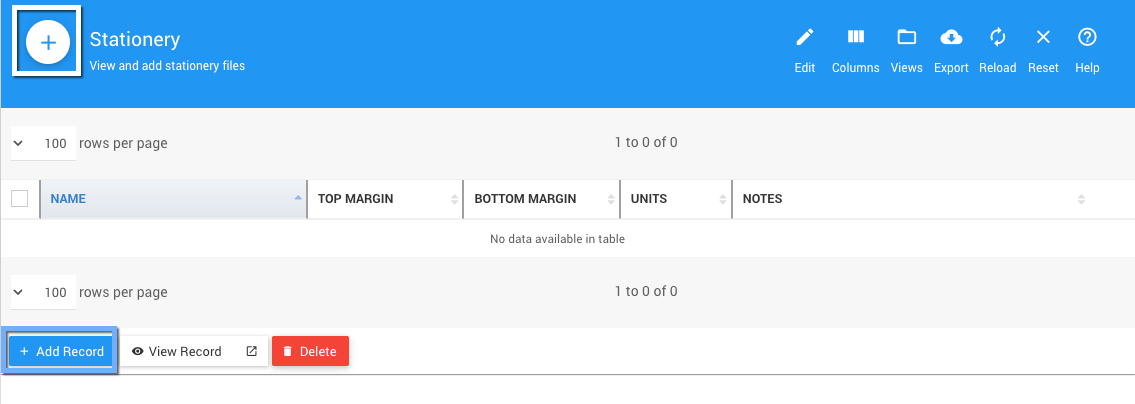Sort by Units column header
Screen dimensions: 1135x404
pos(675,198)
